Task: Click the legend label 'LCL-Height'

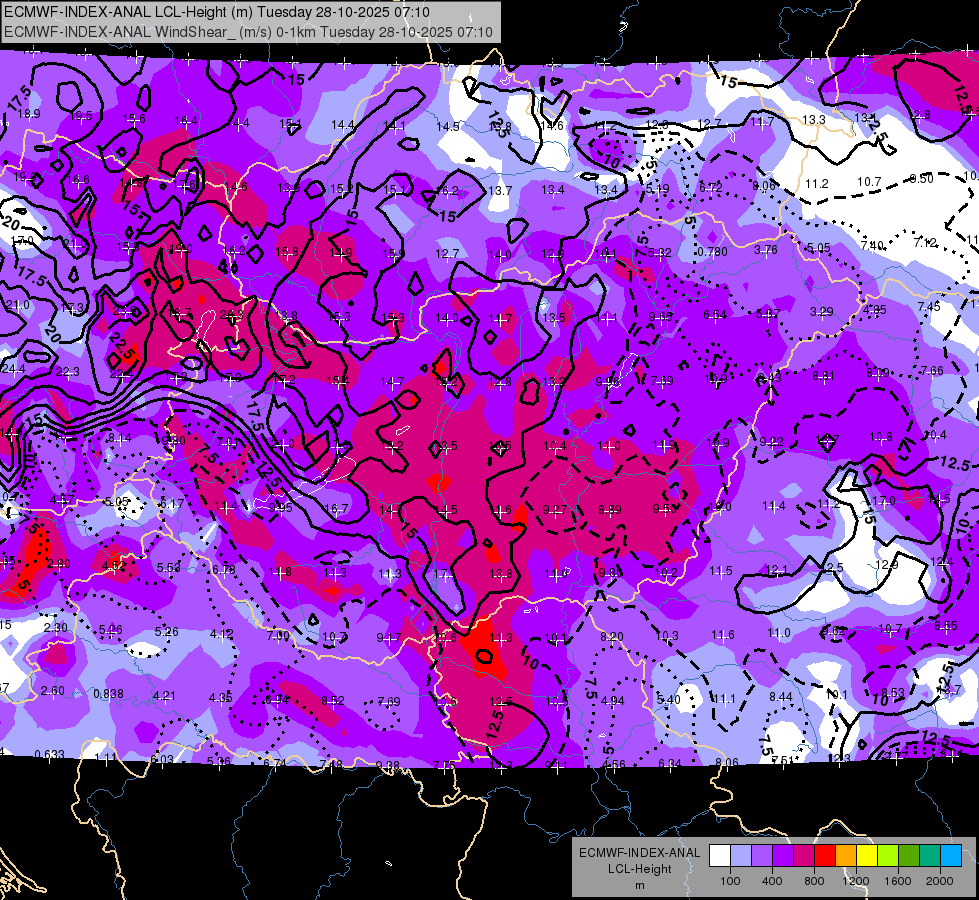Action: point(639,869)
